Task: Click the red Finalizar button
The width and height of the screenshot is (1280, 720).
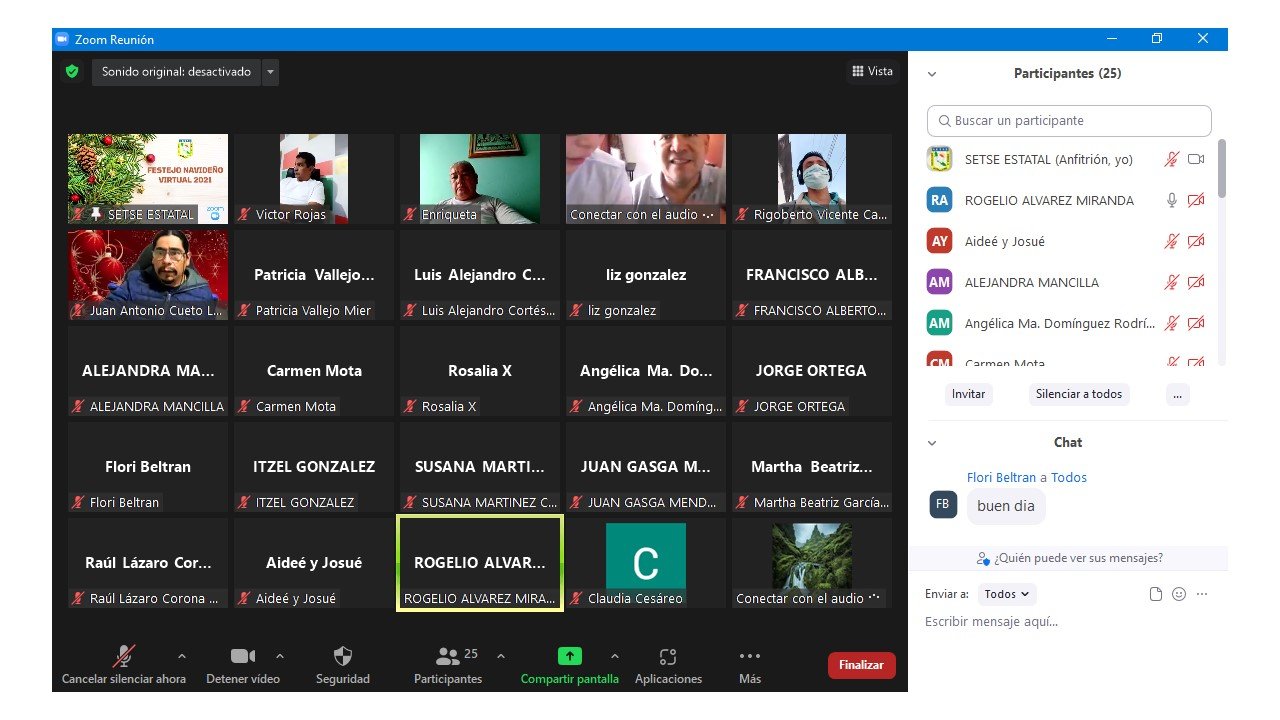Action: click(861, 665)
